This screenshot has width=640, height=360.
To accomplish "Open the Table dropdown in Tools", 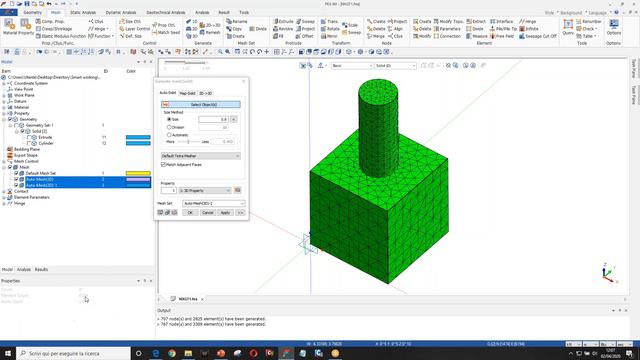I will point(587,36).
